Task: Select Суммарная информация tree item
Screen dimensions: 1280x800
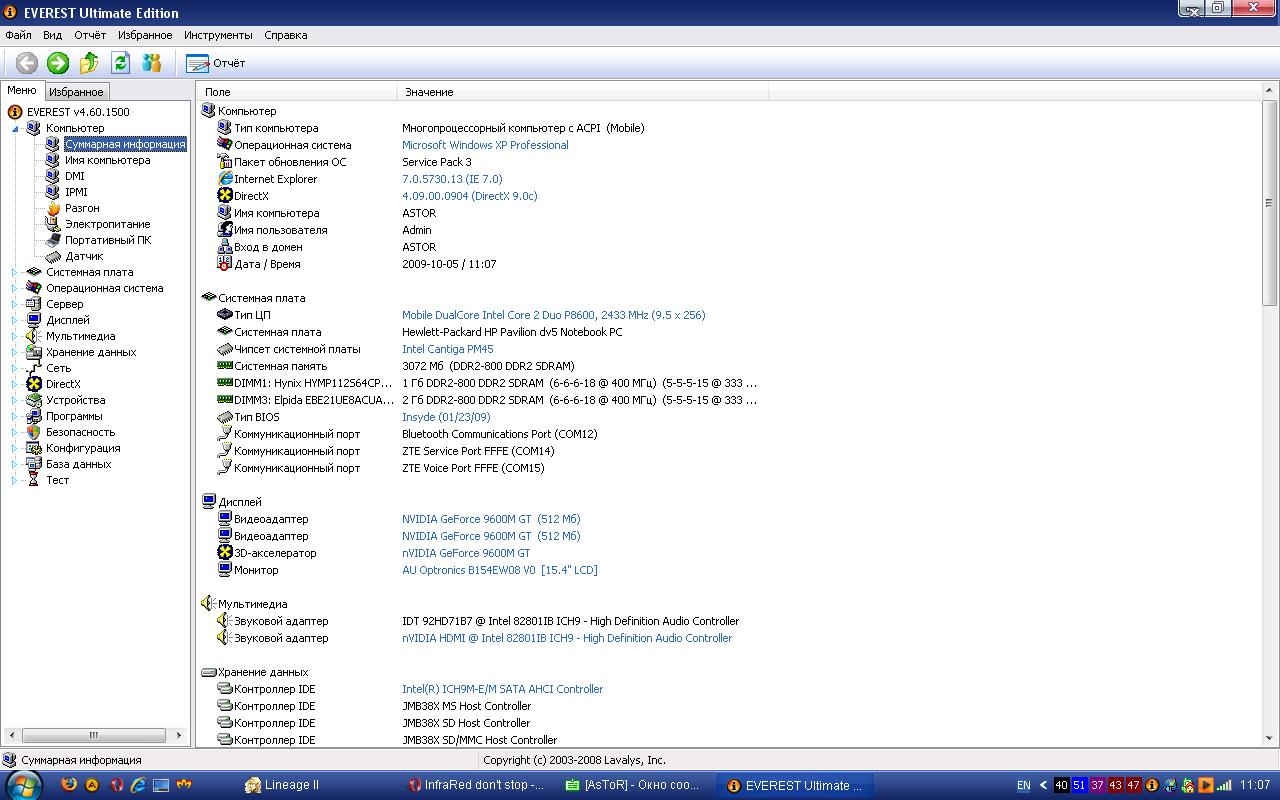Action: pos(125,144)
